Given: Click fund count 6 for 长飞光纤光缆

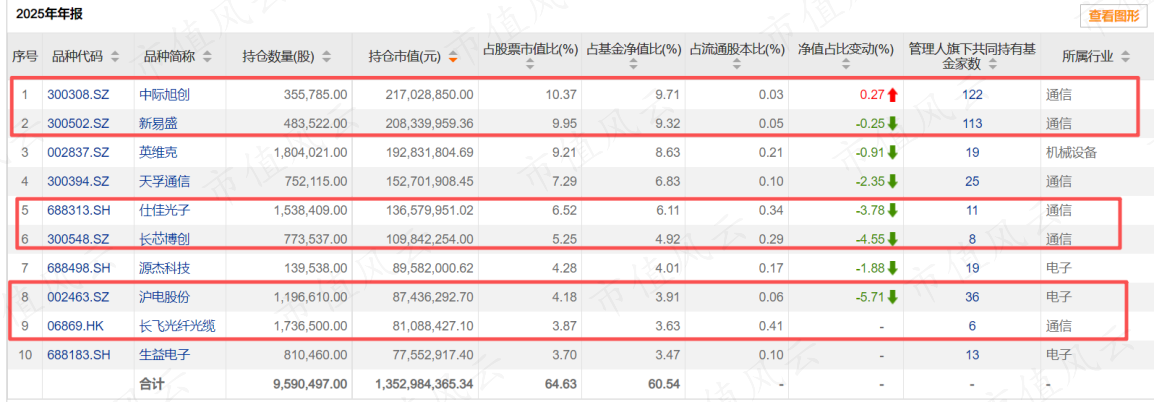Looking at the screenshot, I should click(973, 325).
